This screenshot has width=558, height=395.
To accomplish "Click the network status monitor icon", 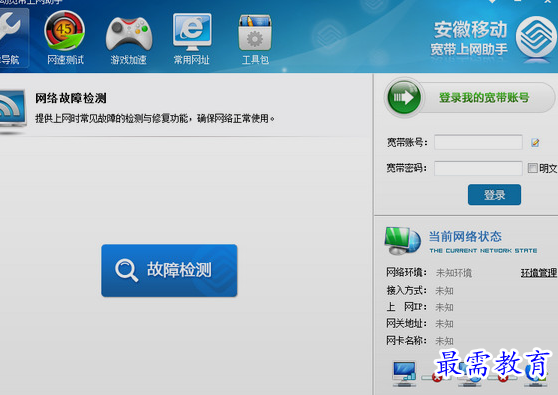I will tap(402, 241).
